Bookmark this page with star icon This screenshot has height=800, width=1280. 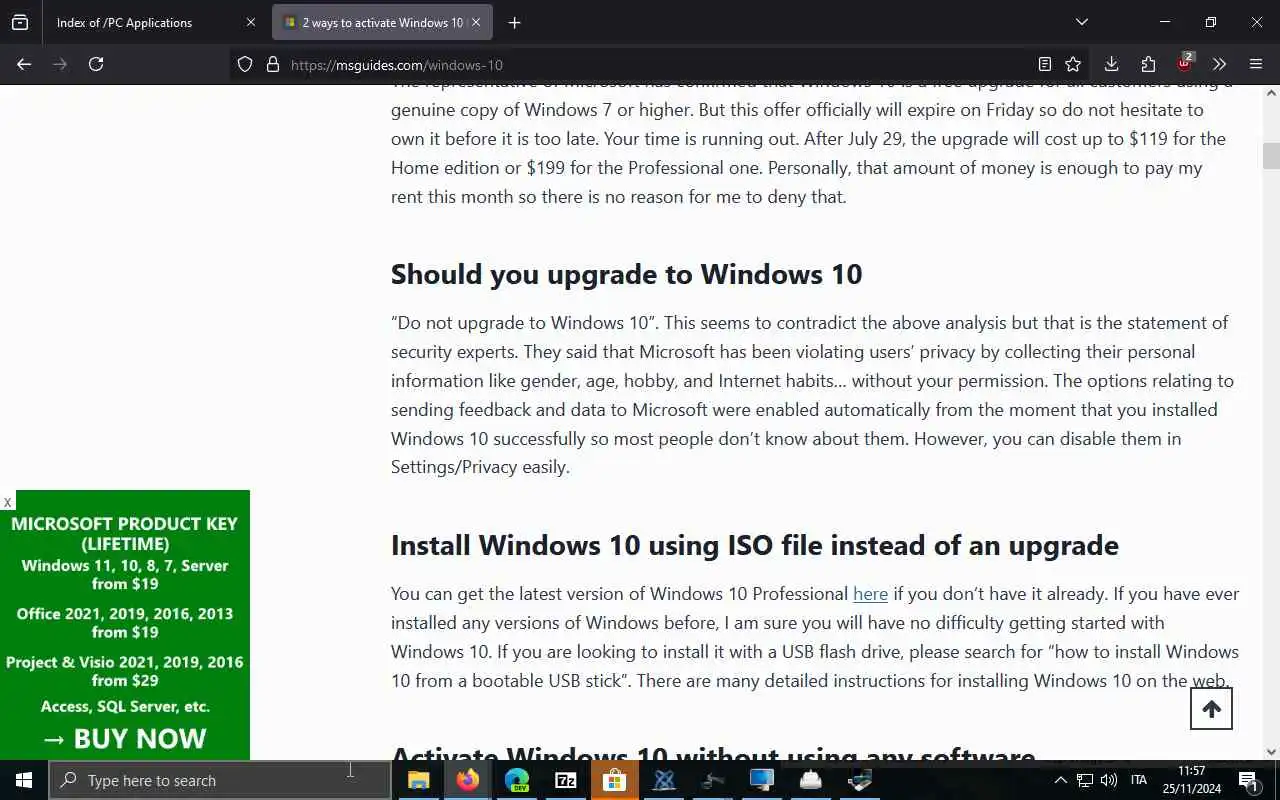[1073, 64]
